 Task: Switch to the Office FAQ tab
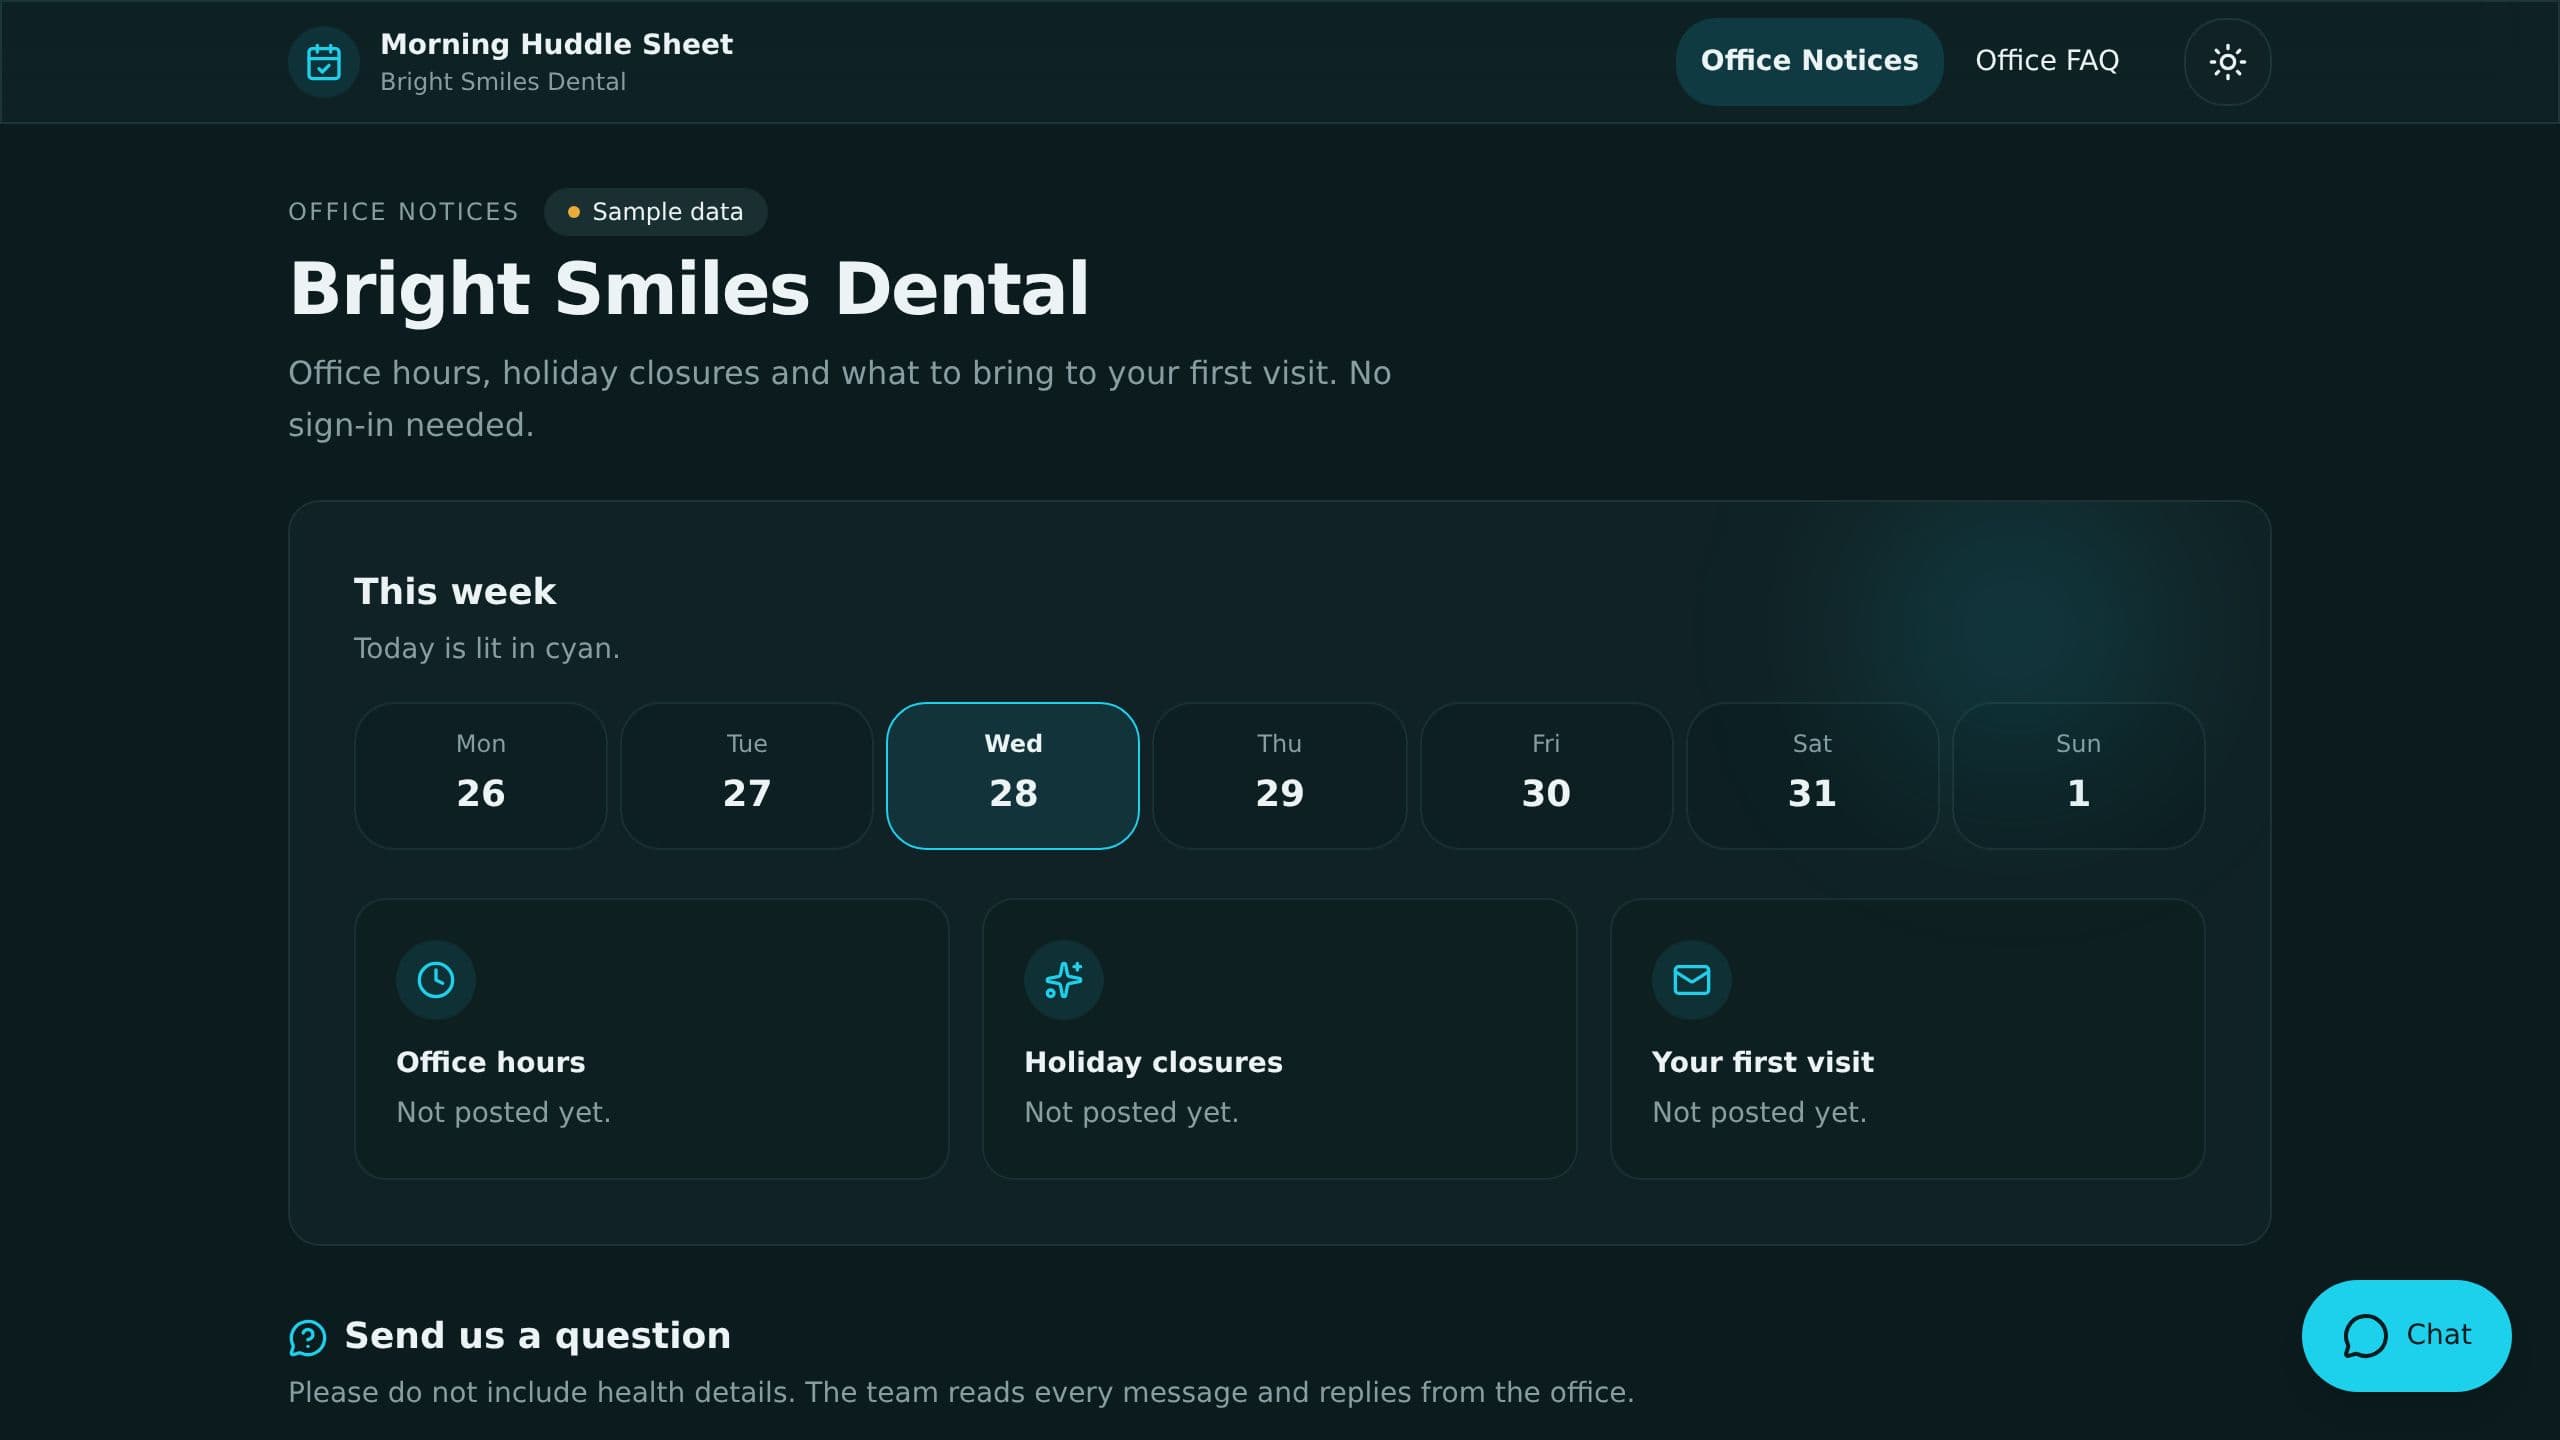tap(2047, 61)
